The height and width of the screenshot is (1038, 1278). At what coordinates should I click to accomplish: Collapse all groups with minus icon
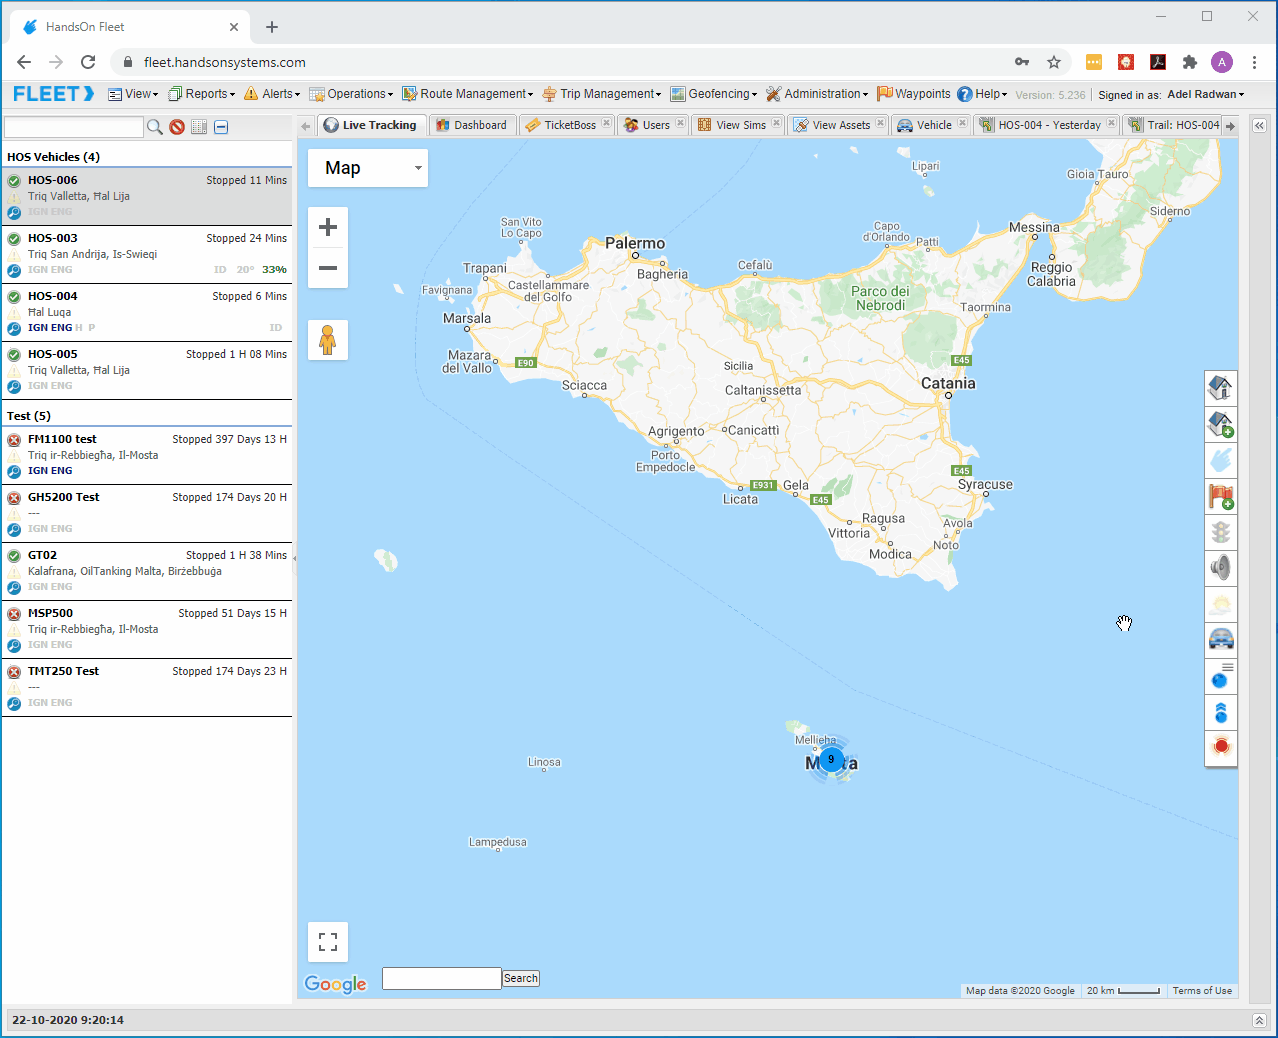221,127
